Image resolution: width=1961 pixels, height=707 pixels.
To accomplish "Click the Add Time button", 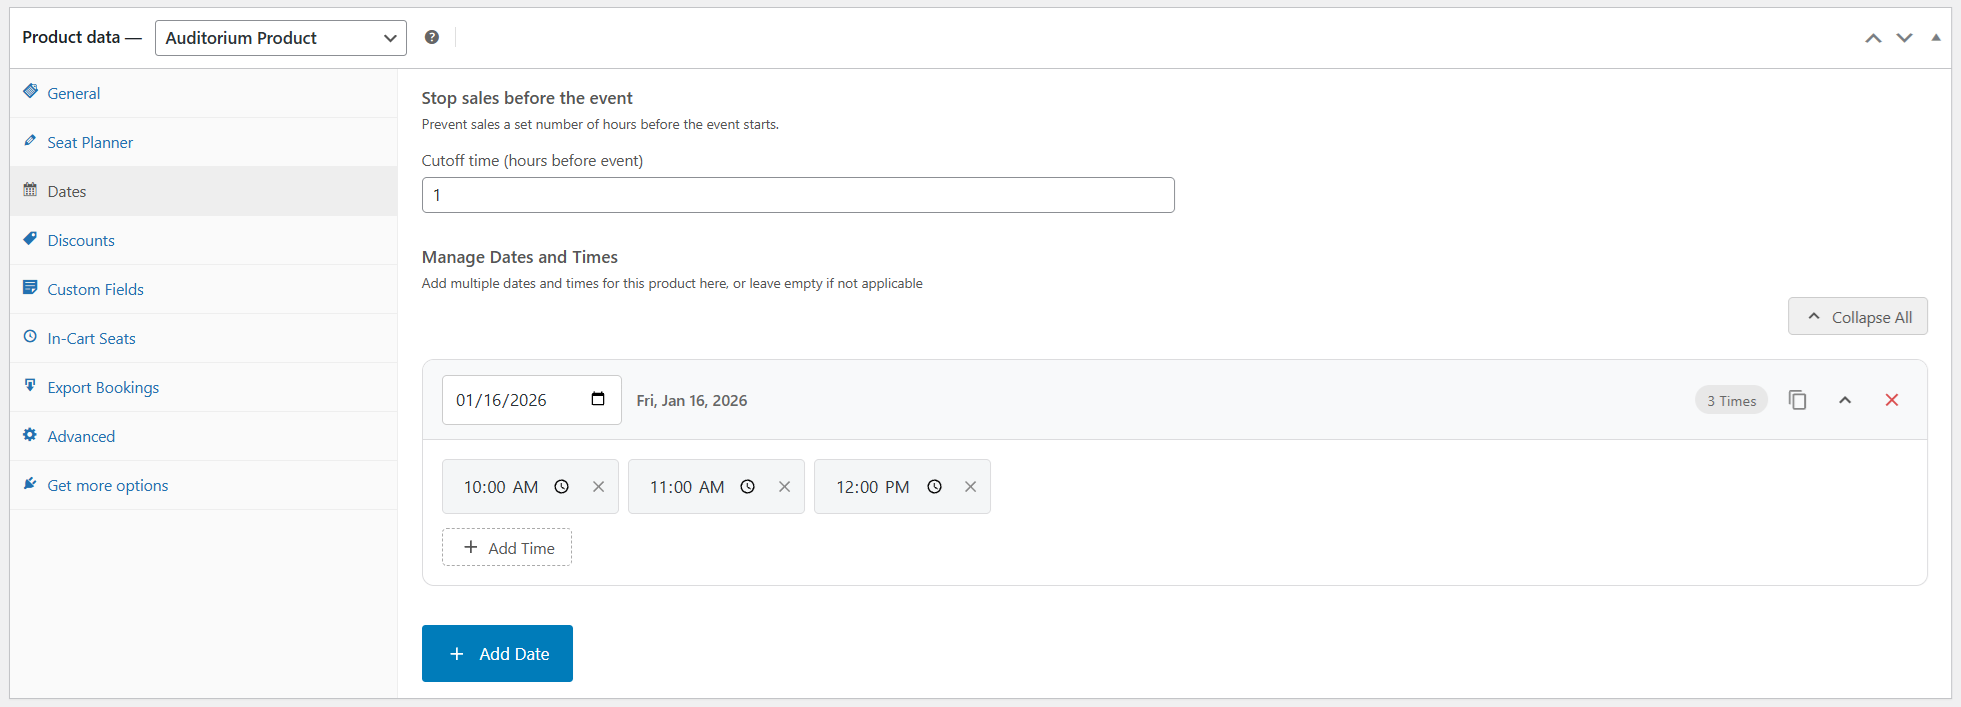I will (x=507, y=548).
